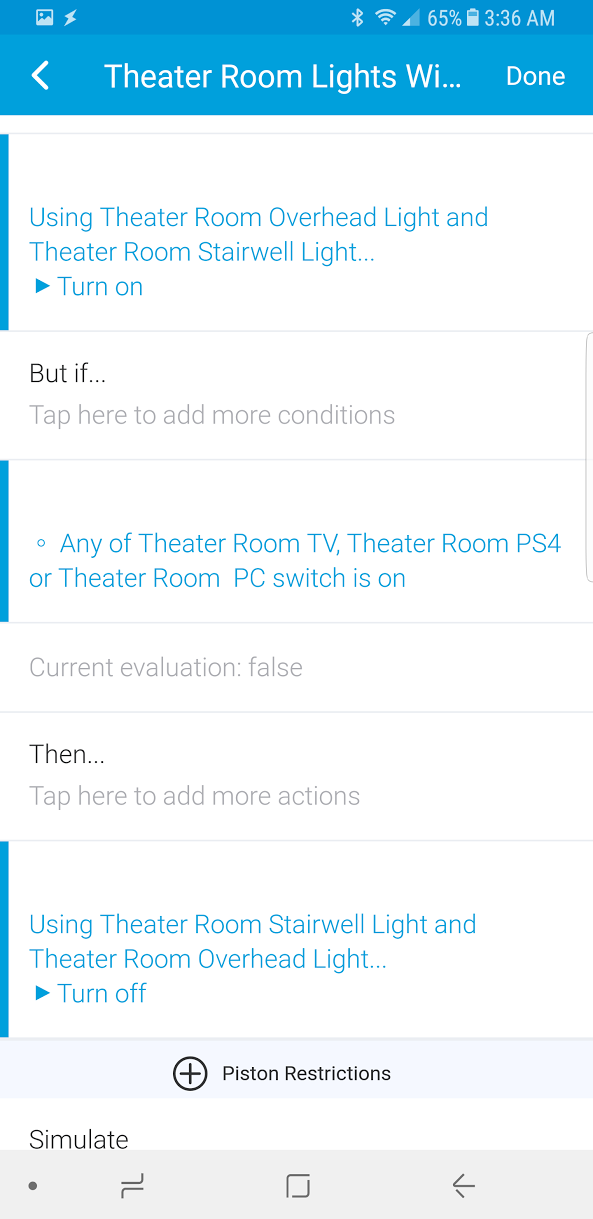593x1219 pixels.
Task: Select the bullet condition for Theater Room switches
Action: 296,561
